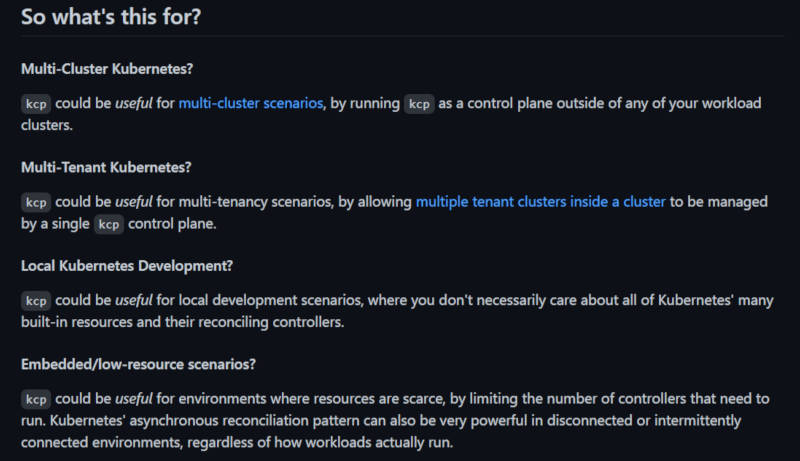Image resolution: width=800 pixels, height=461 pixels.
Task: Click the word "clusters." ending the first paragraph
Action: [x=46, y=125]
